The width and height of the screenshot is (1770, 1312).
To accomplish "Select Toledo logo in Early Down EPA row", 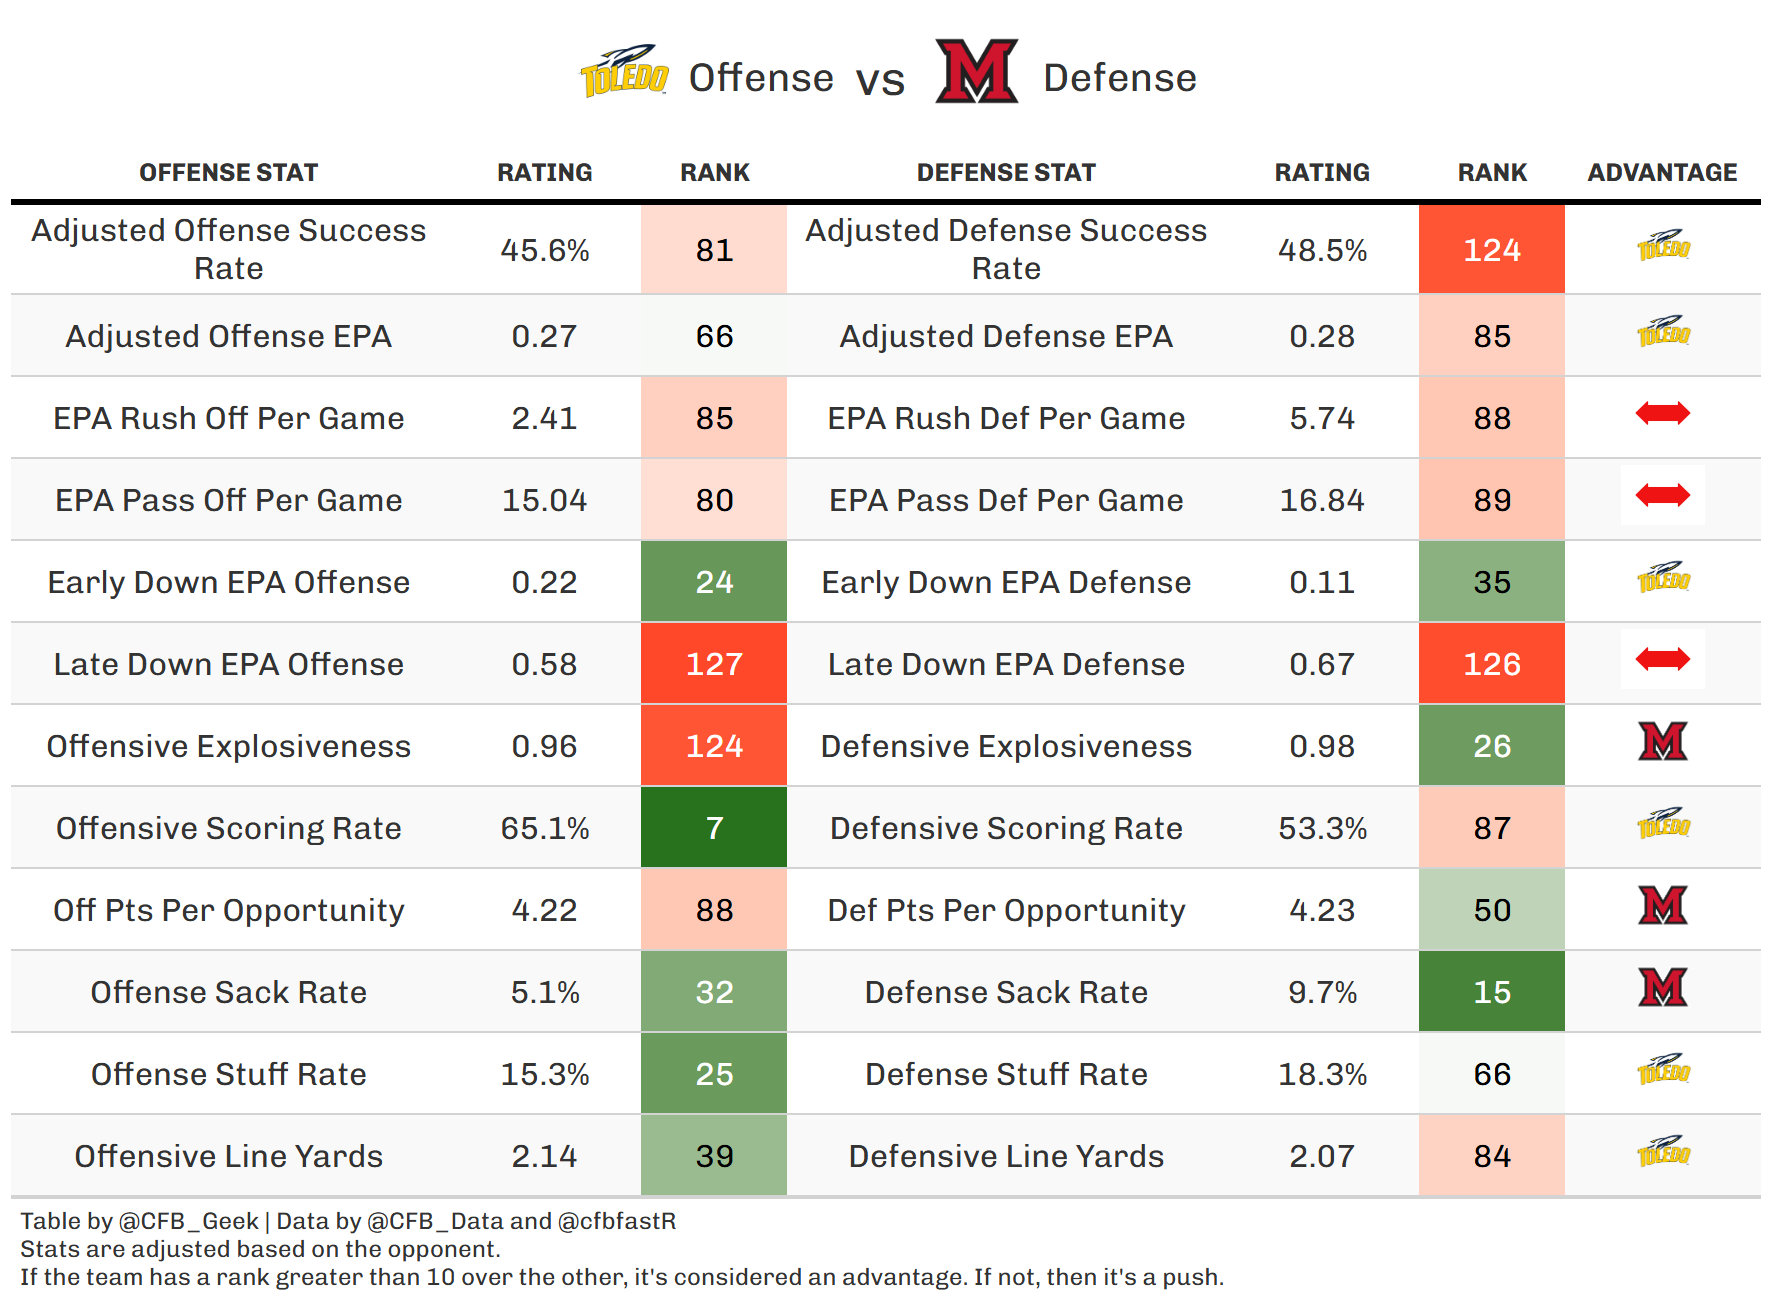I will (1662, 578).
